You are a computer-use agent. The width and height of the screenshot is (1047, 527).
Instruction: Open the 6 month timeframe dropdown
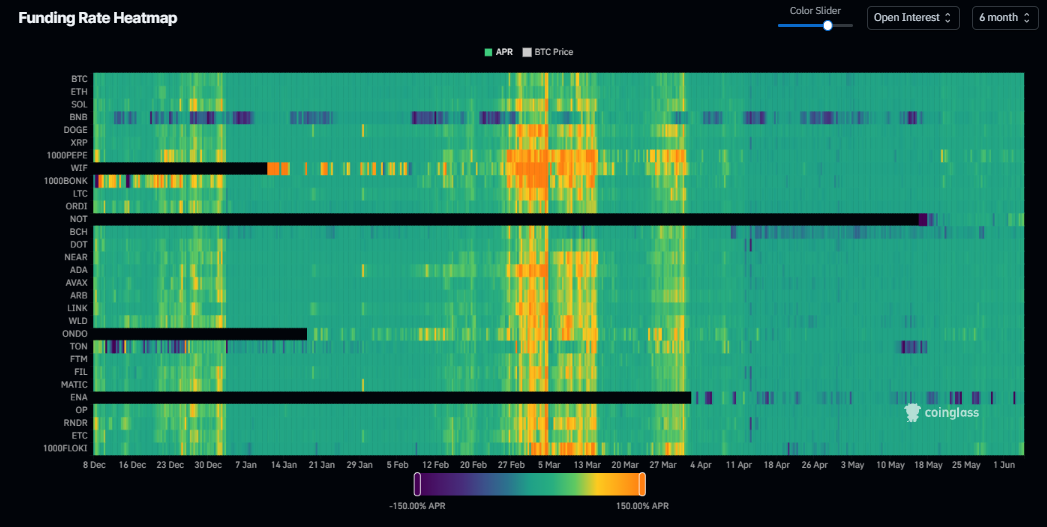coord(1005,18)
